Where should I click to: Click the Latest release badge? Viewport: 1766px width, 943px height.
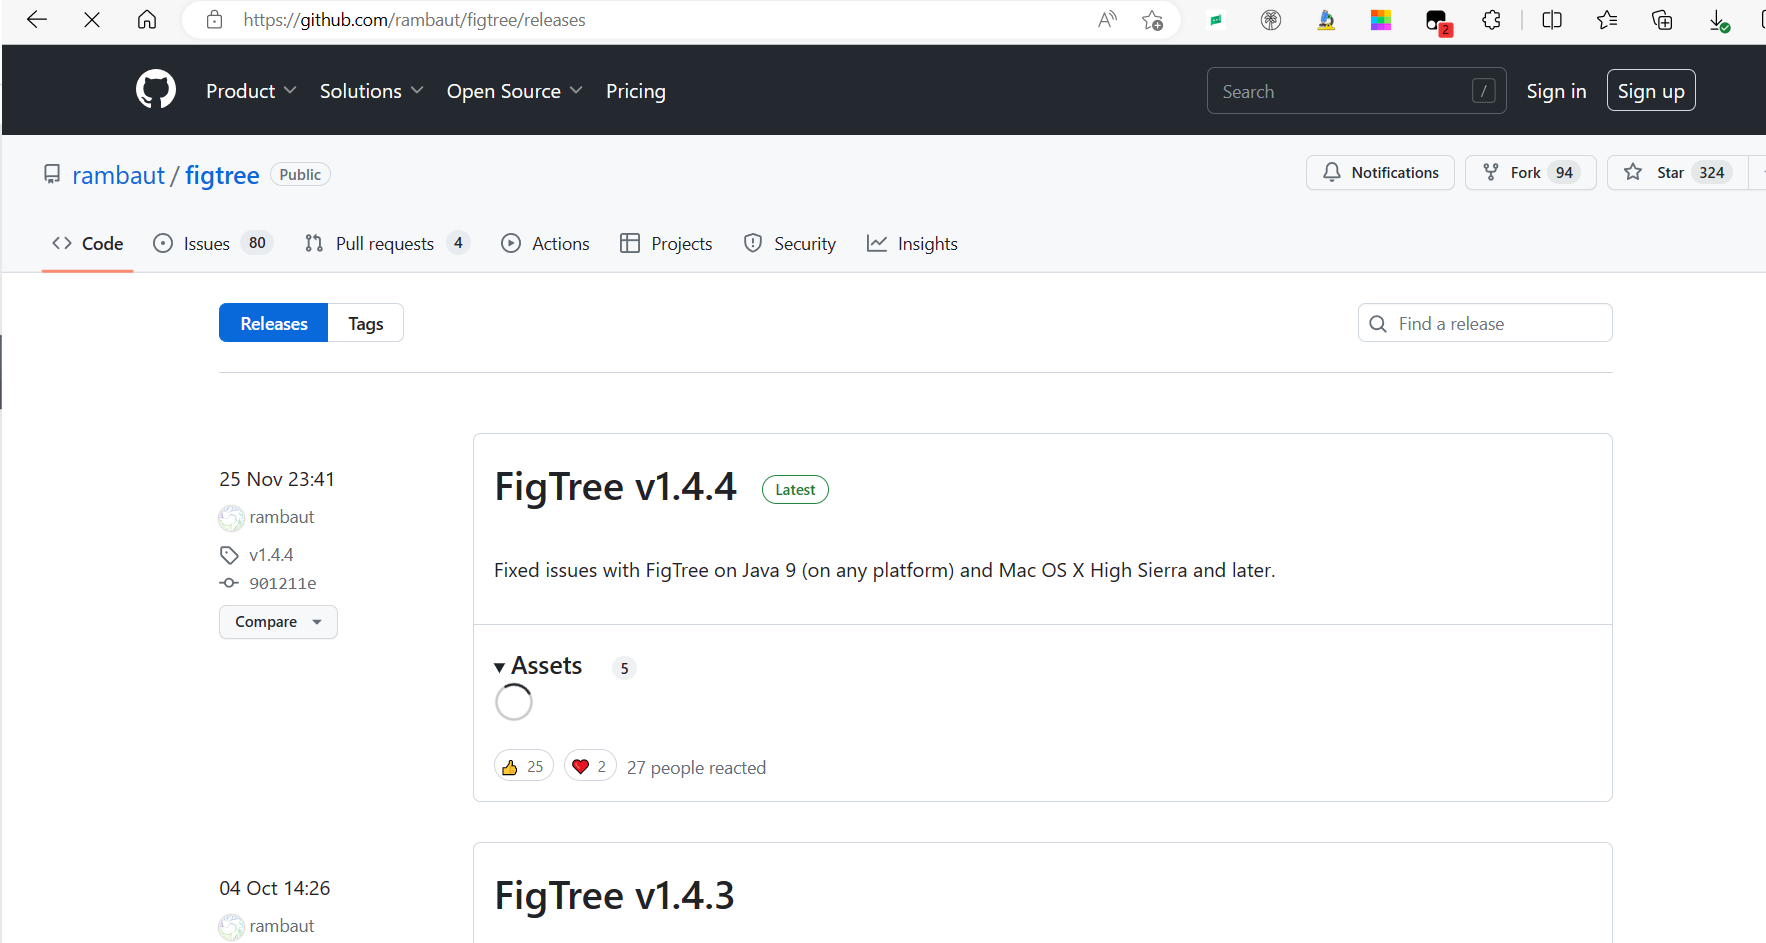click(x=795, y=489)
